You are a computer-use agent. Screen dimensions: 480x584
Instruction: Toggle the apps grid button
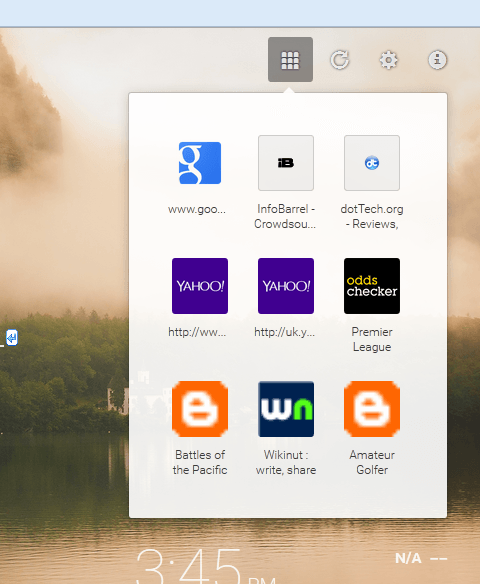tap(290, 60)
